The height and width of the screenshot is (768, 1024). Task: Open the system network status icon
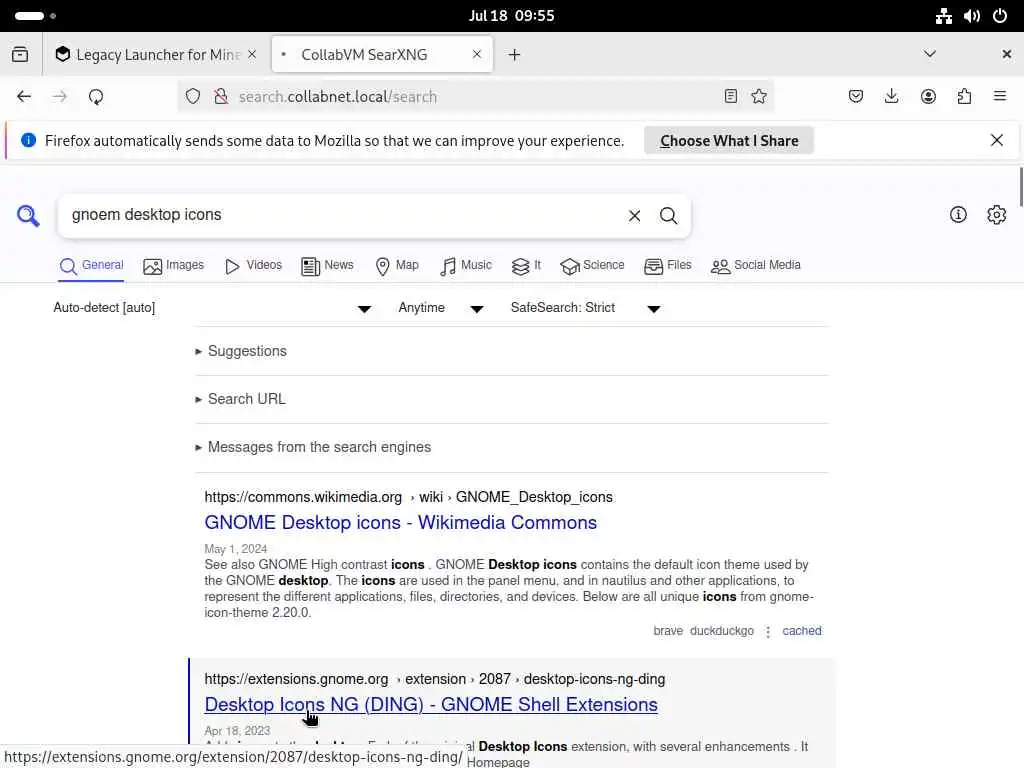click(944, 16)
